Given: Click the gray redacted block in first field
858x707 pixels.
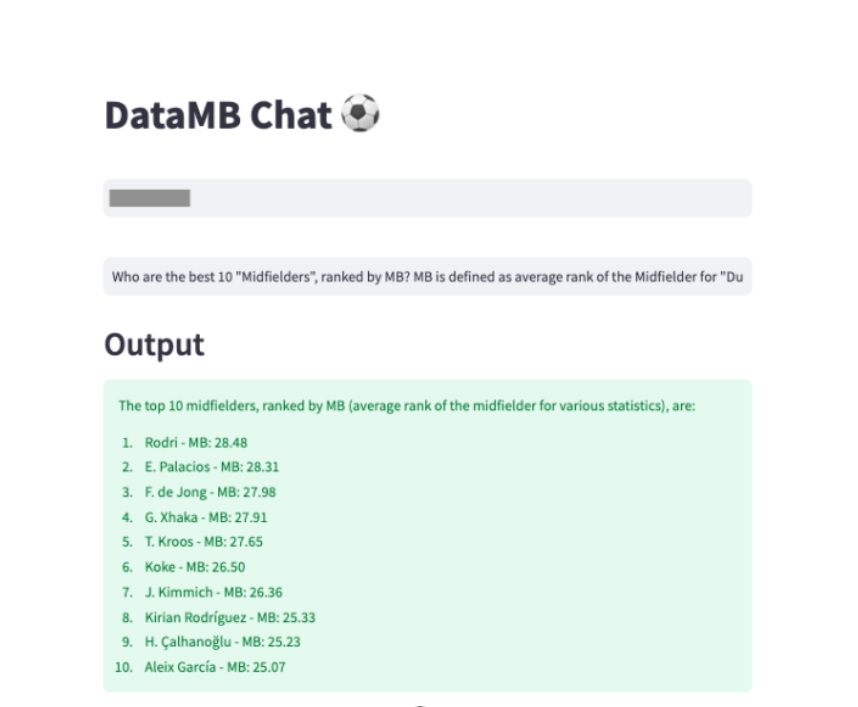Looking at the screenshot, I should tap(149, 198).
